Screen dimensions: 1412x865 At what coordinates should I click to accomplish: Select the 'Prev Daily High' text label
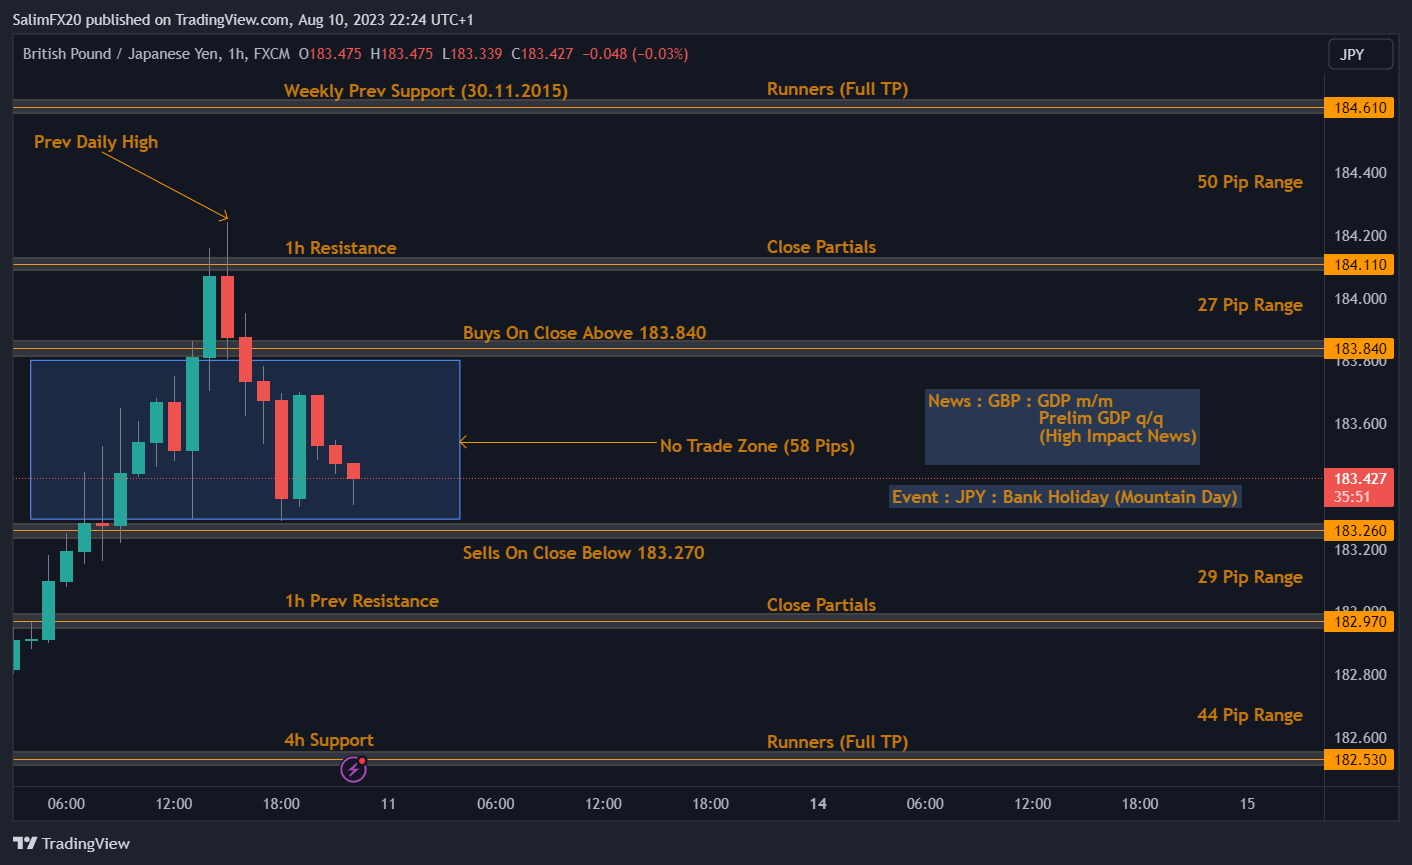pos(96,142)
